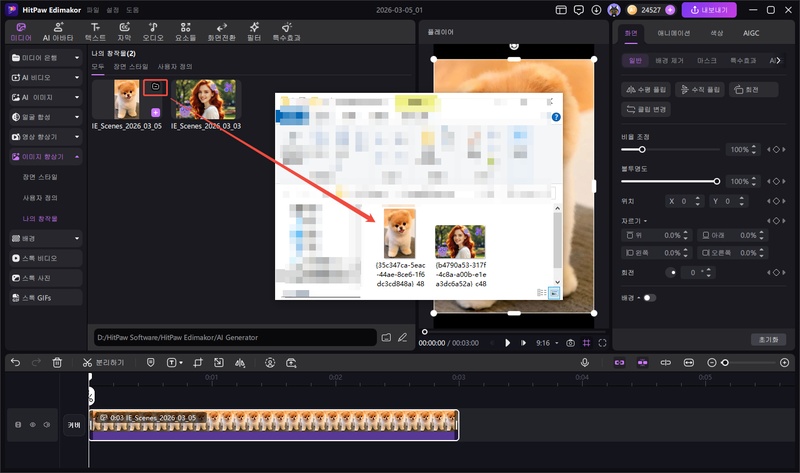Toggle track visibility eye icon

click(32, 424)
